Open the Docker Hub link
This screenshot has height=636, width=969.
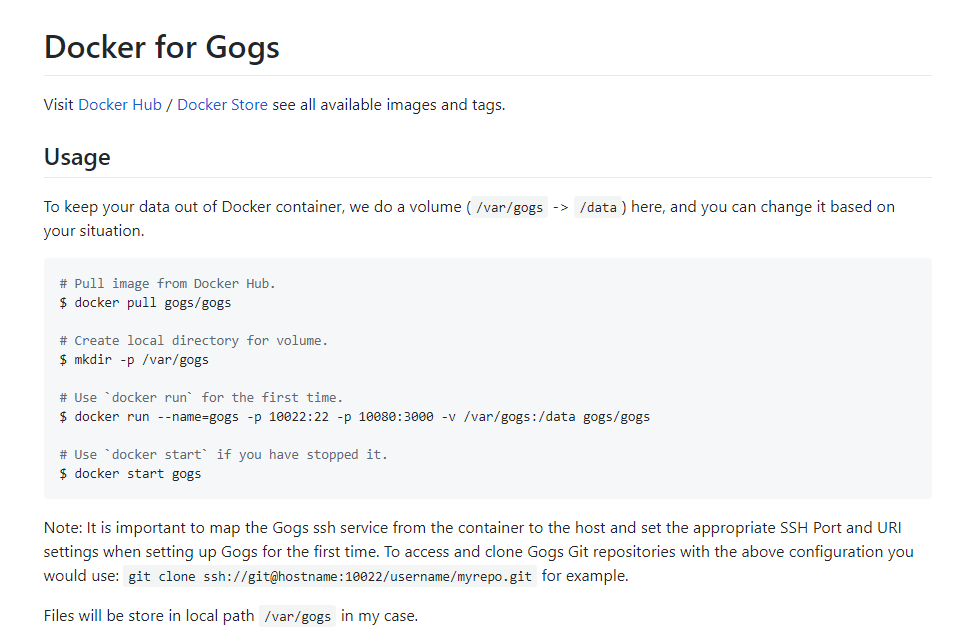[120, 104]
